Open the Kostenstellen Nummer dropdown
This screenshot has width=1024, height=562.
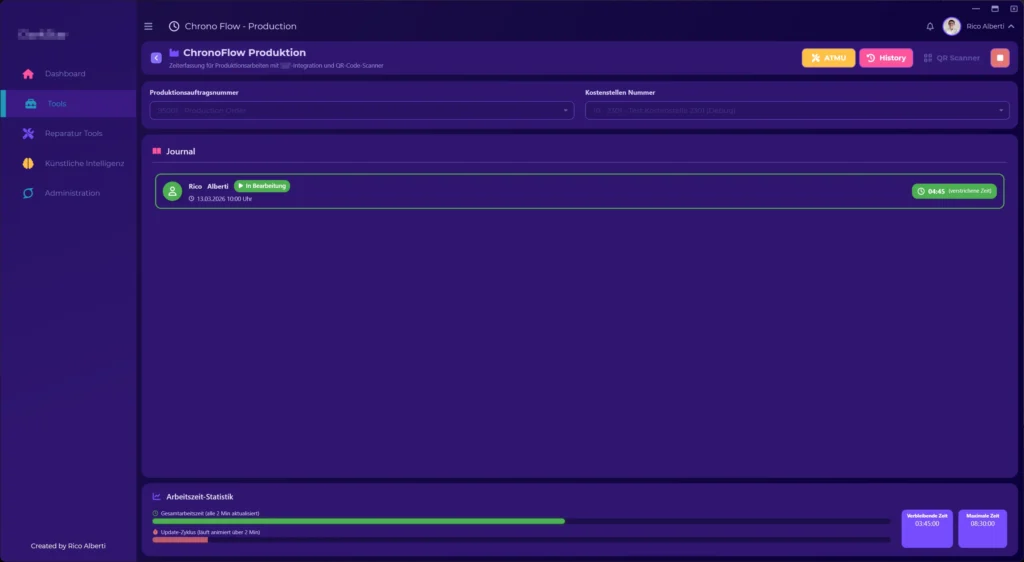(797, 110)
